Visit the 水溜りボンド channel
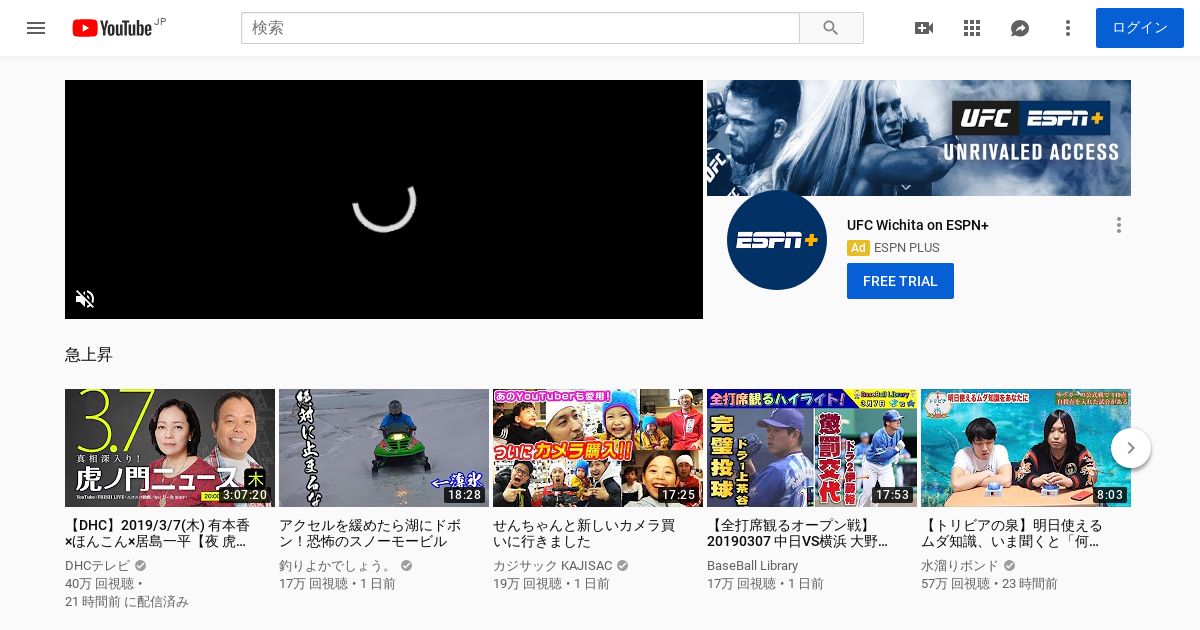The width and height of the screenshot is (1200, 630). pos(959,566)
